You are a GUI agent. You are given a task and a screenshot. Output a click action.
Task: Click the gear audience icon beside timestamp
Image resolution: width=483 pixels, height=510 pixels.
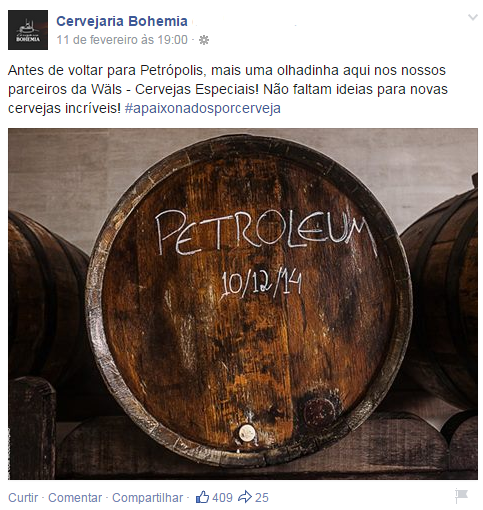click(204, 40)
